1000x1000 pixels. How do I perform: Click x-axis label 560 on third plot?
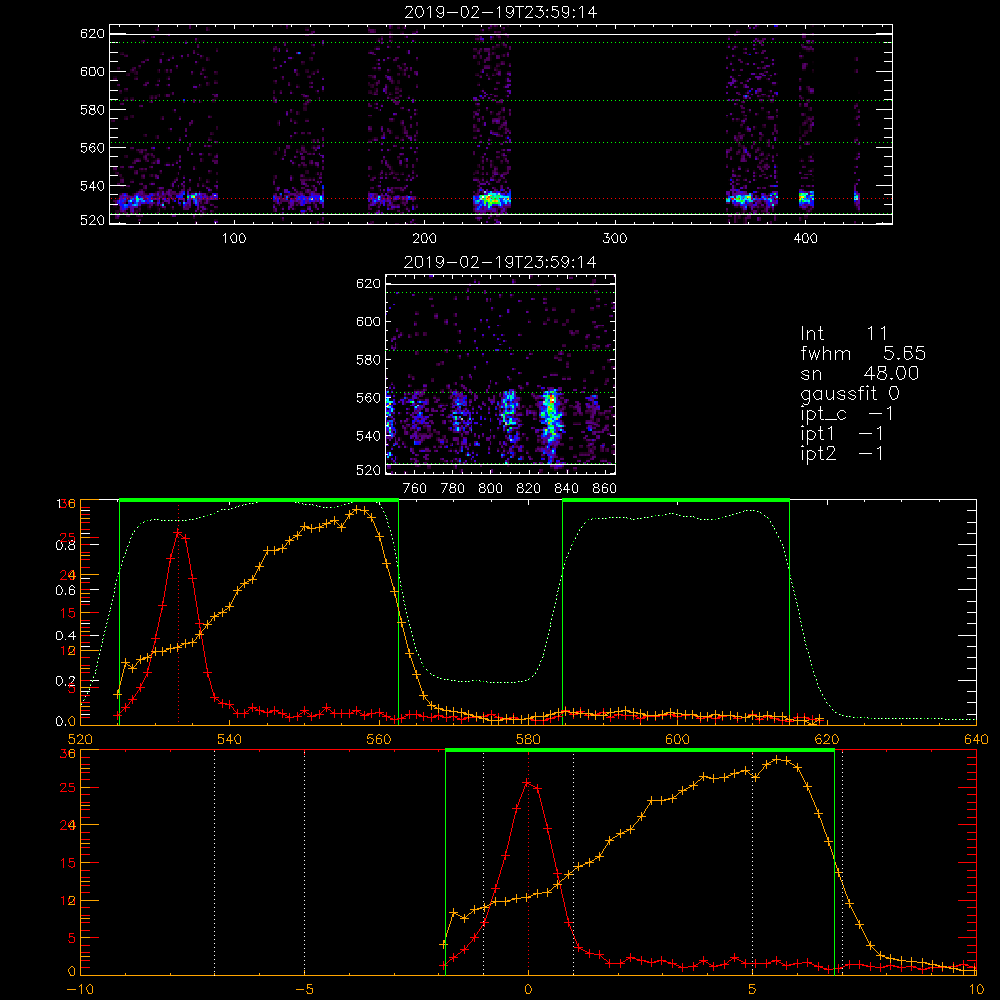click(379, 739)
